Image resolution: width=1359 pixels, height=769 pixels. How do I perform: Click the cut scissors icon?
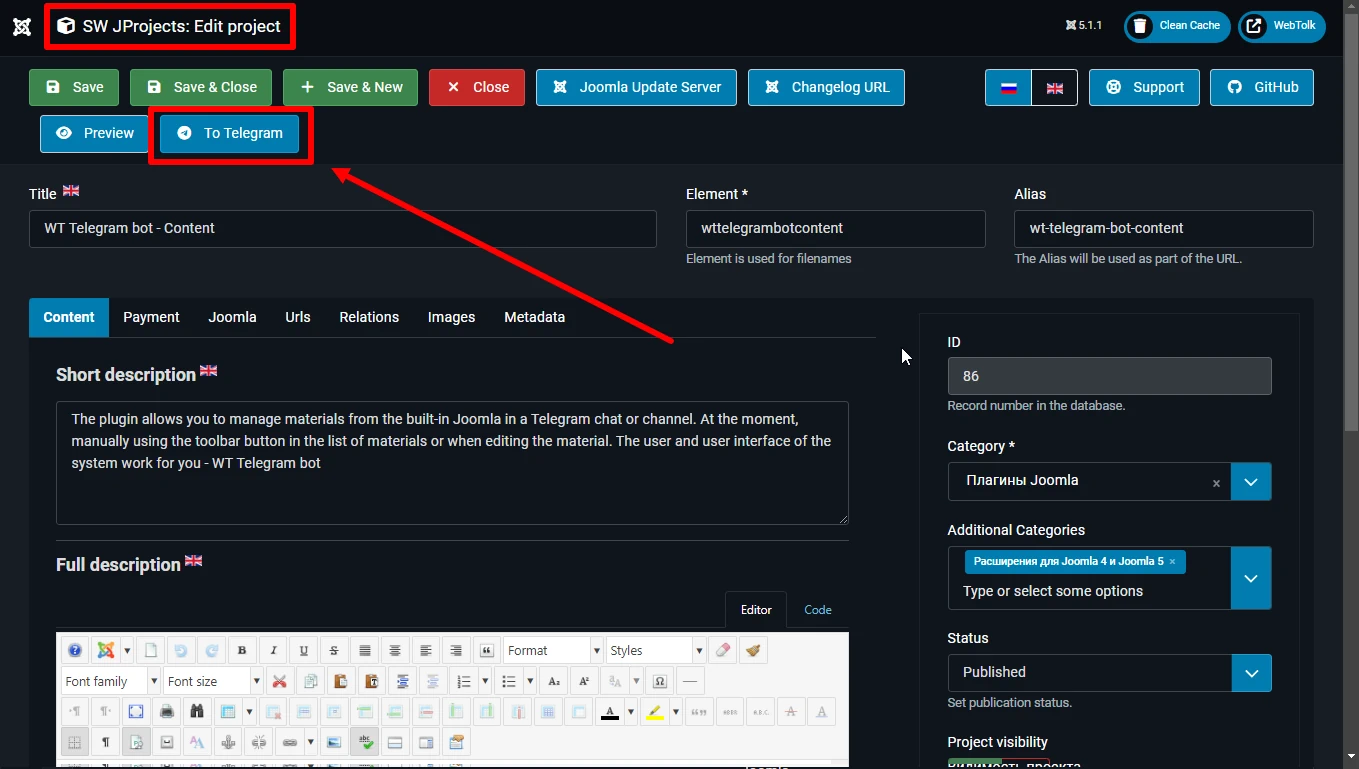(x=279, y=681)
